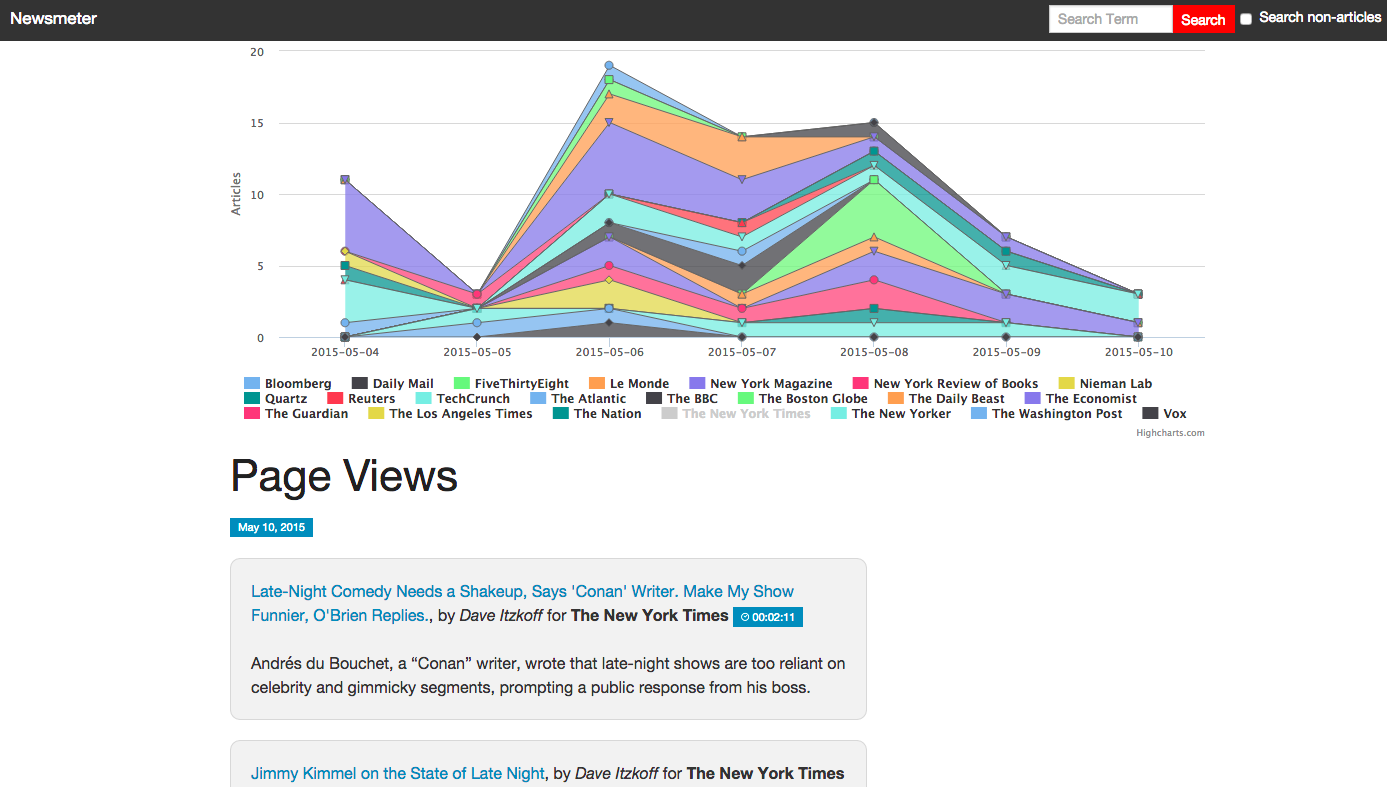Toggle The Boston Globe legend entry

[x=803, y=399]
